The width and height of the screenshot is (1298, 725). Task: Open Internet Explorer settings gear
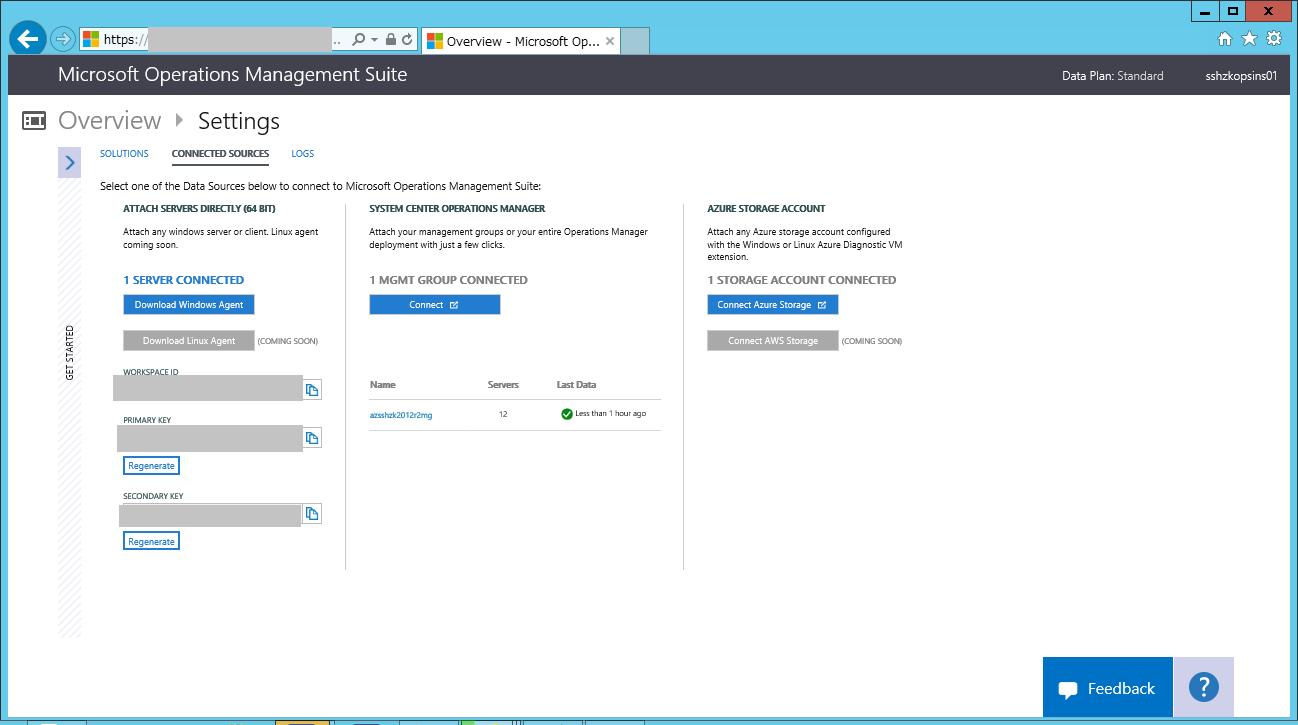click(x=1273, y=38)
